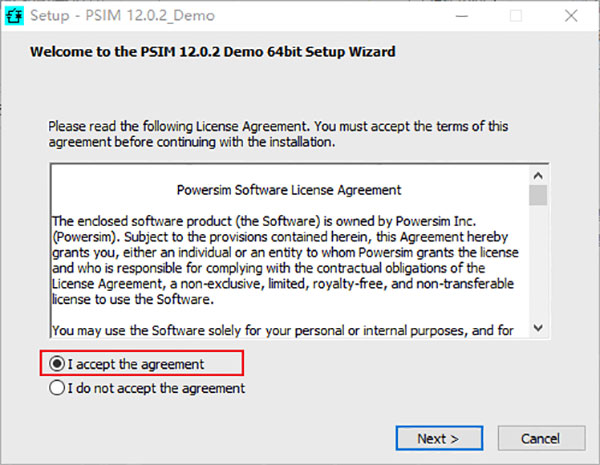This screenshot has width=600, height=465.
Task: Click the "Setup - PSIM 12.0.2_Demo" title bar text
Action: [122, 16]
